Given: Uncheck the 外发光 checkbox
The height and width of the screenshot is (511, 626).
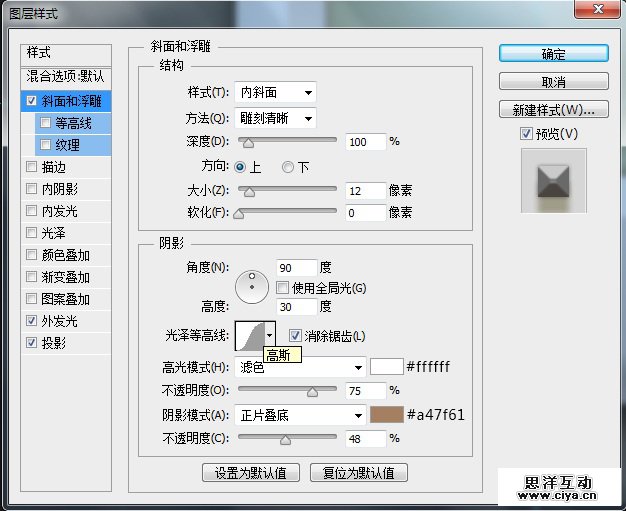Looking at the screenshot, I should point(31,320).
